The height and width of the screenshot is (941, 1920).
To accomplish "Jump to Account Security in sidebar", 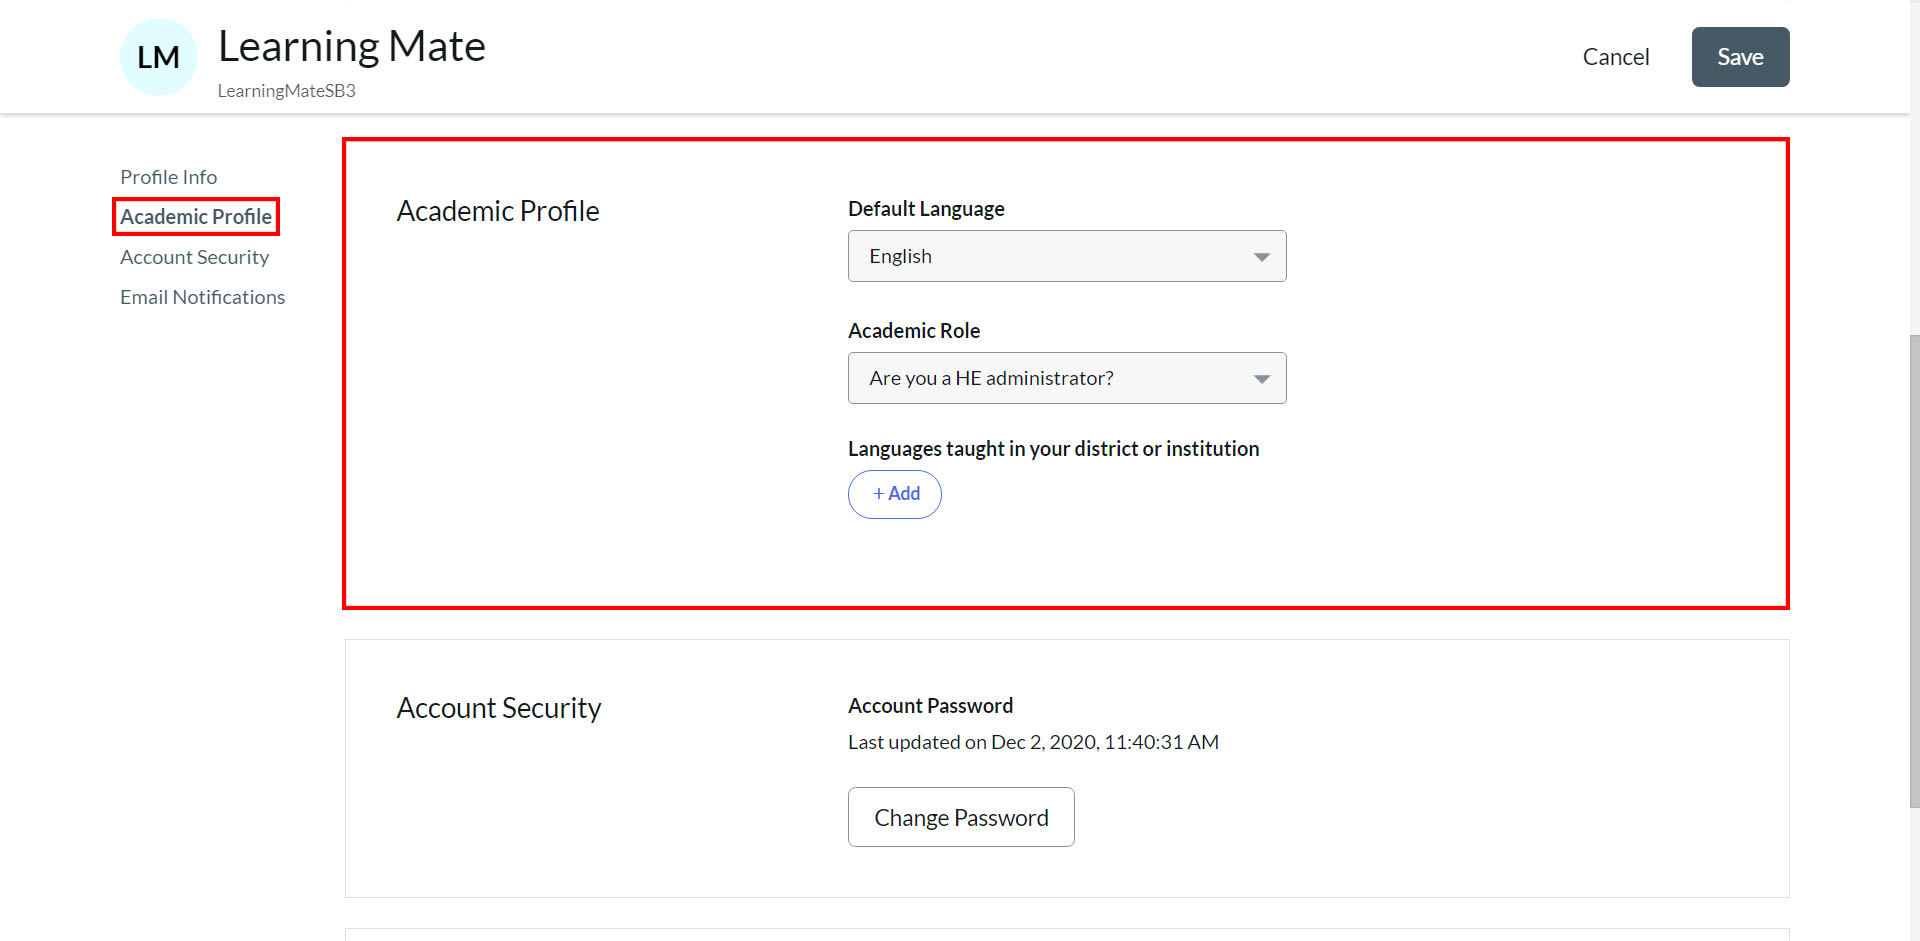I will pyautogui.click(x=194, y=257).
